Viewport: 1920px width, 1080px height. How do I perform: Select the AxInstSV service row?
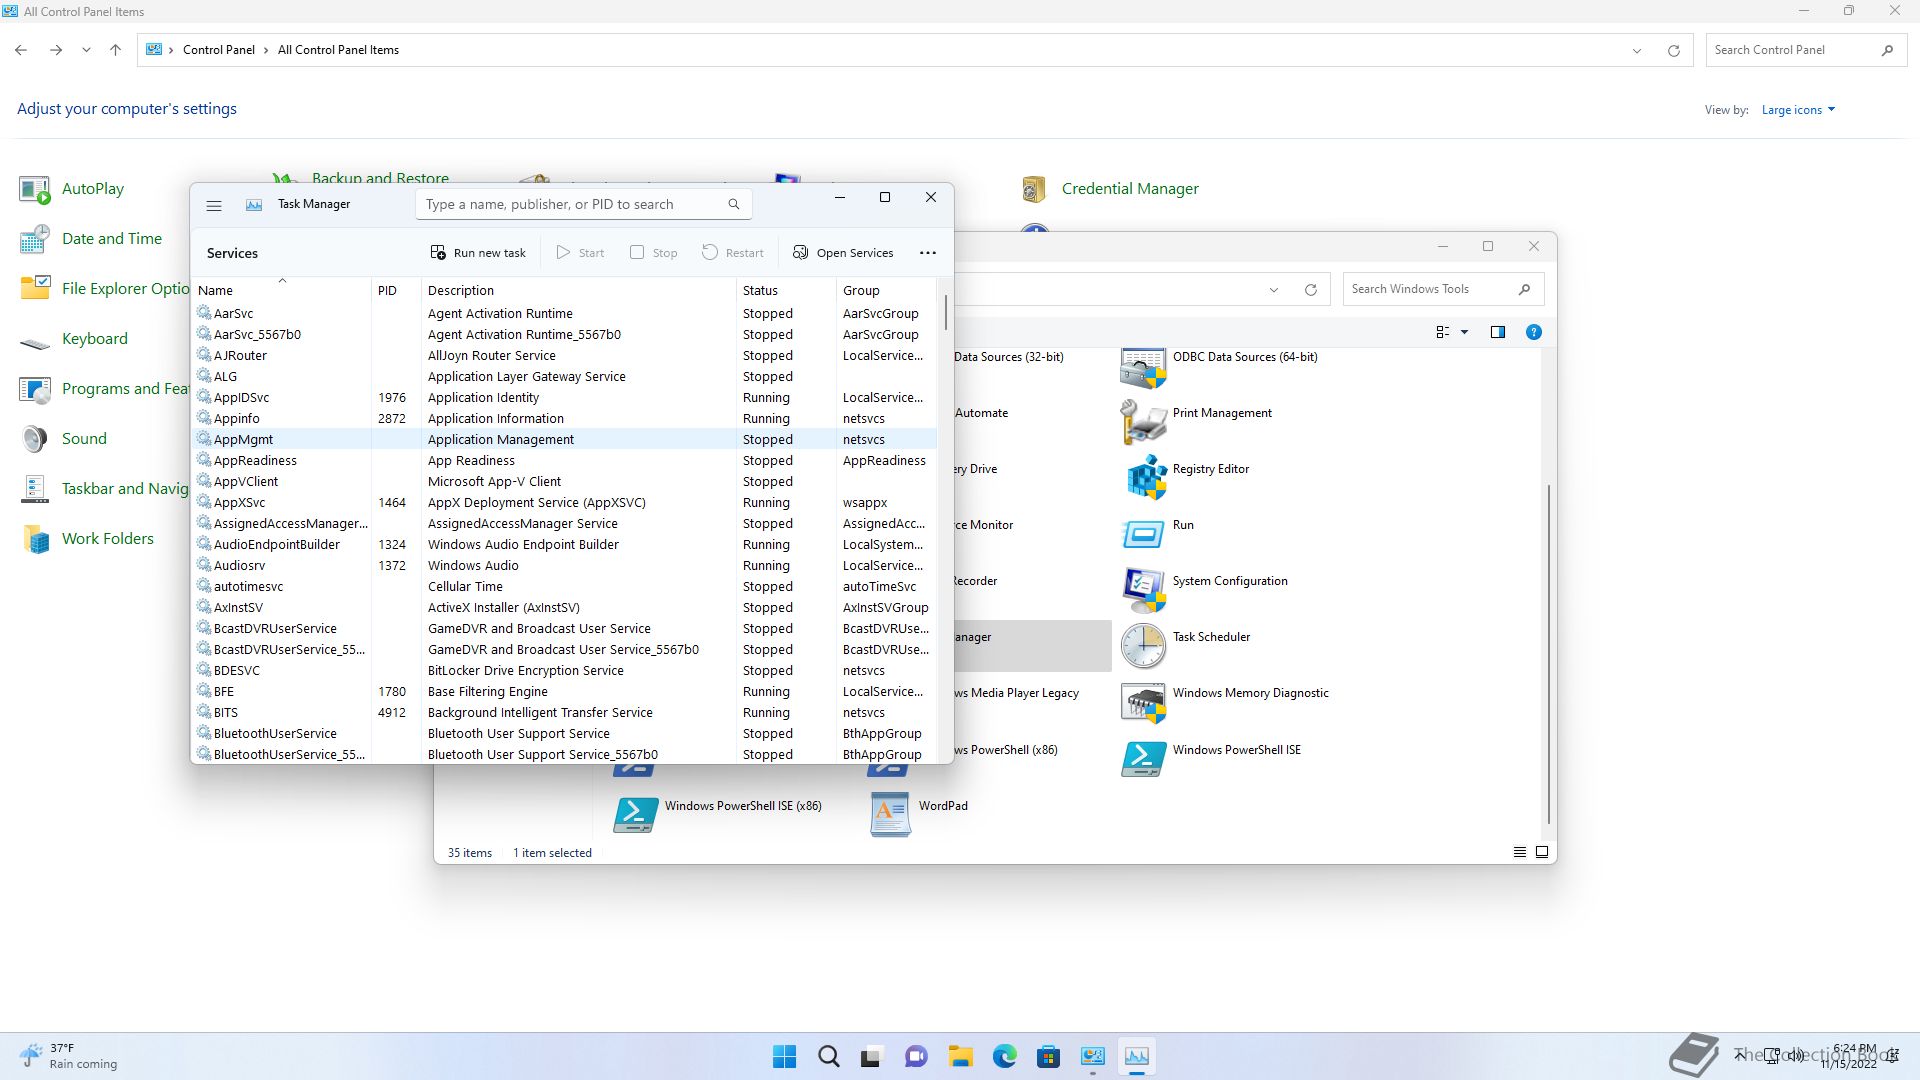564,607
